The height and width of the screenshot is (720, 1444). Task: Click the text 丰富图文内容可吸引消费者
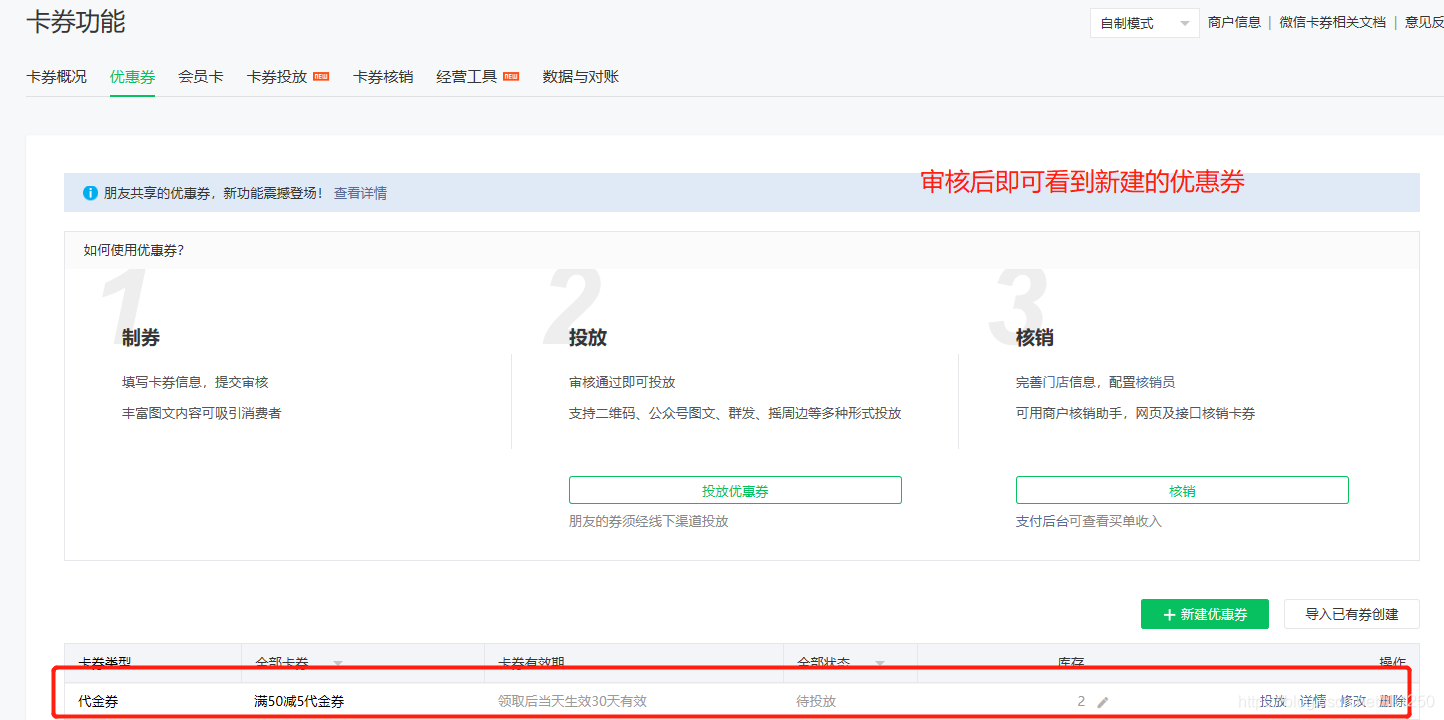[202, 413]
